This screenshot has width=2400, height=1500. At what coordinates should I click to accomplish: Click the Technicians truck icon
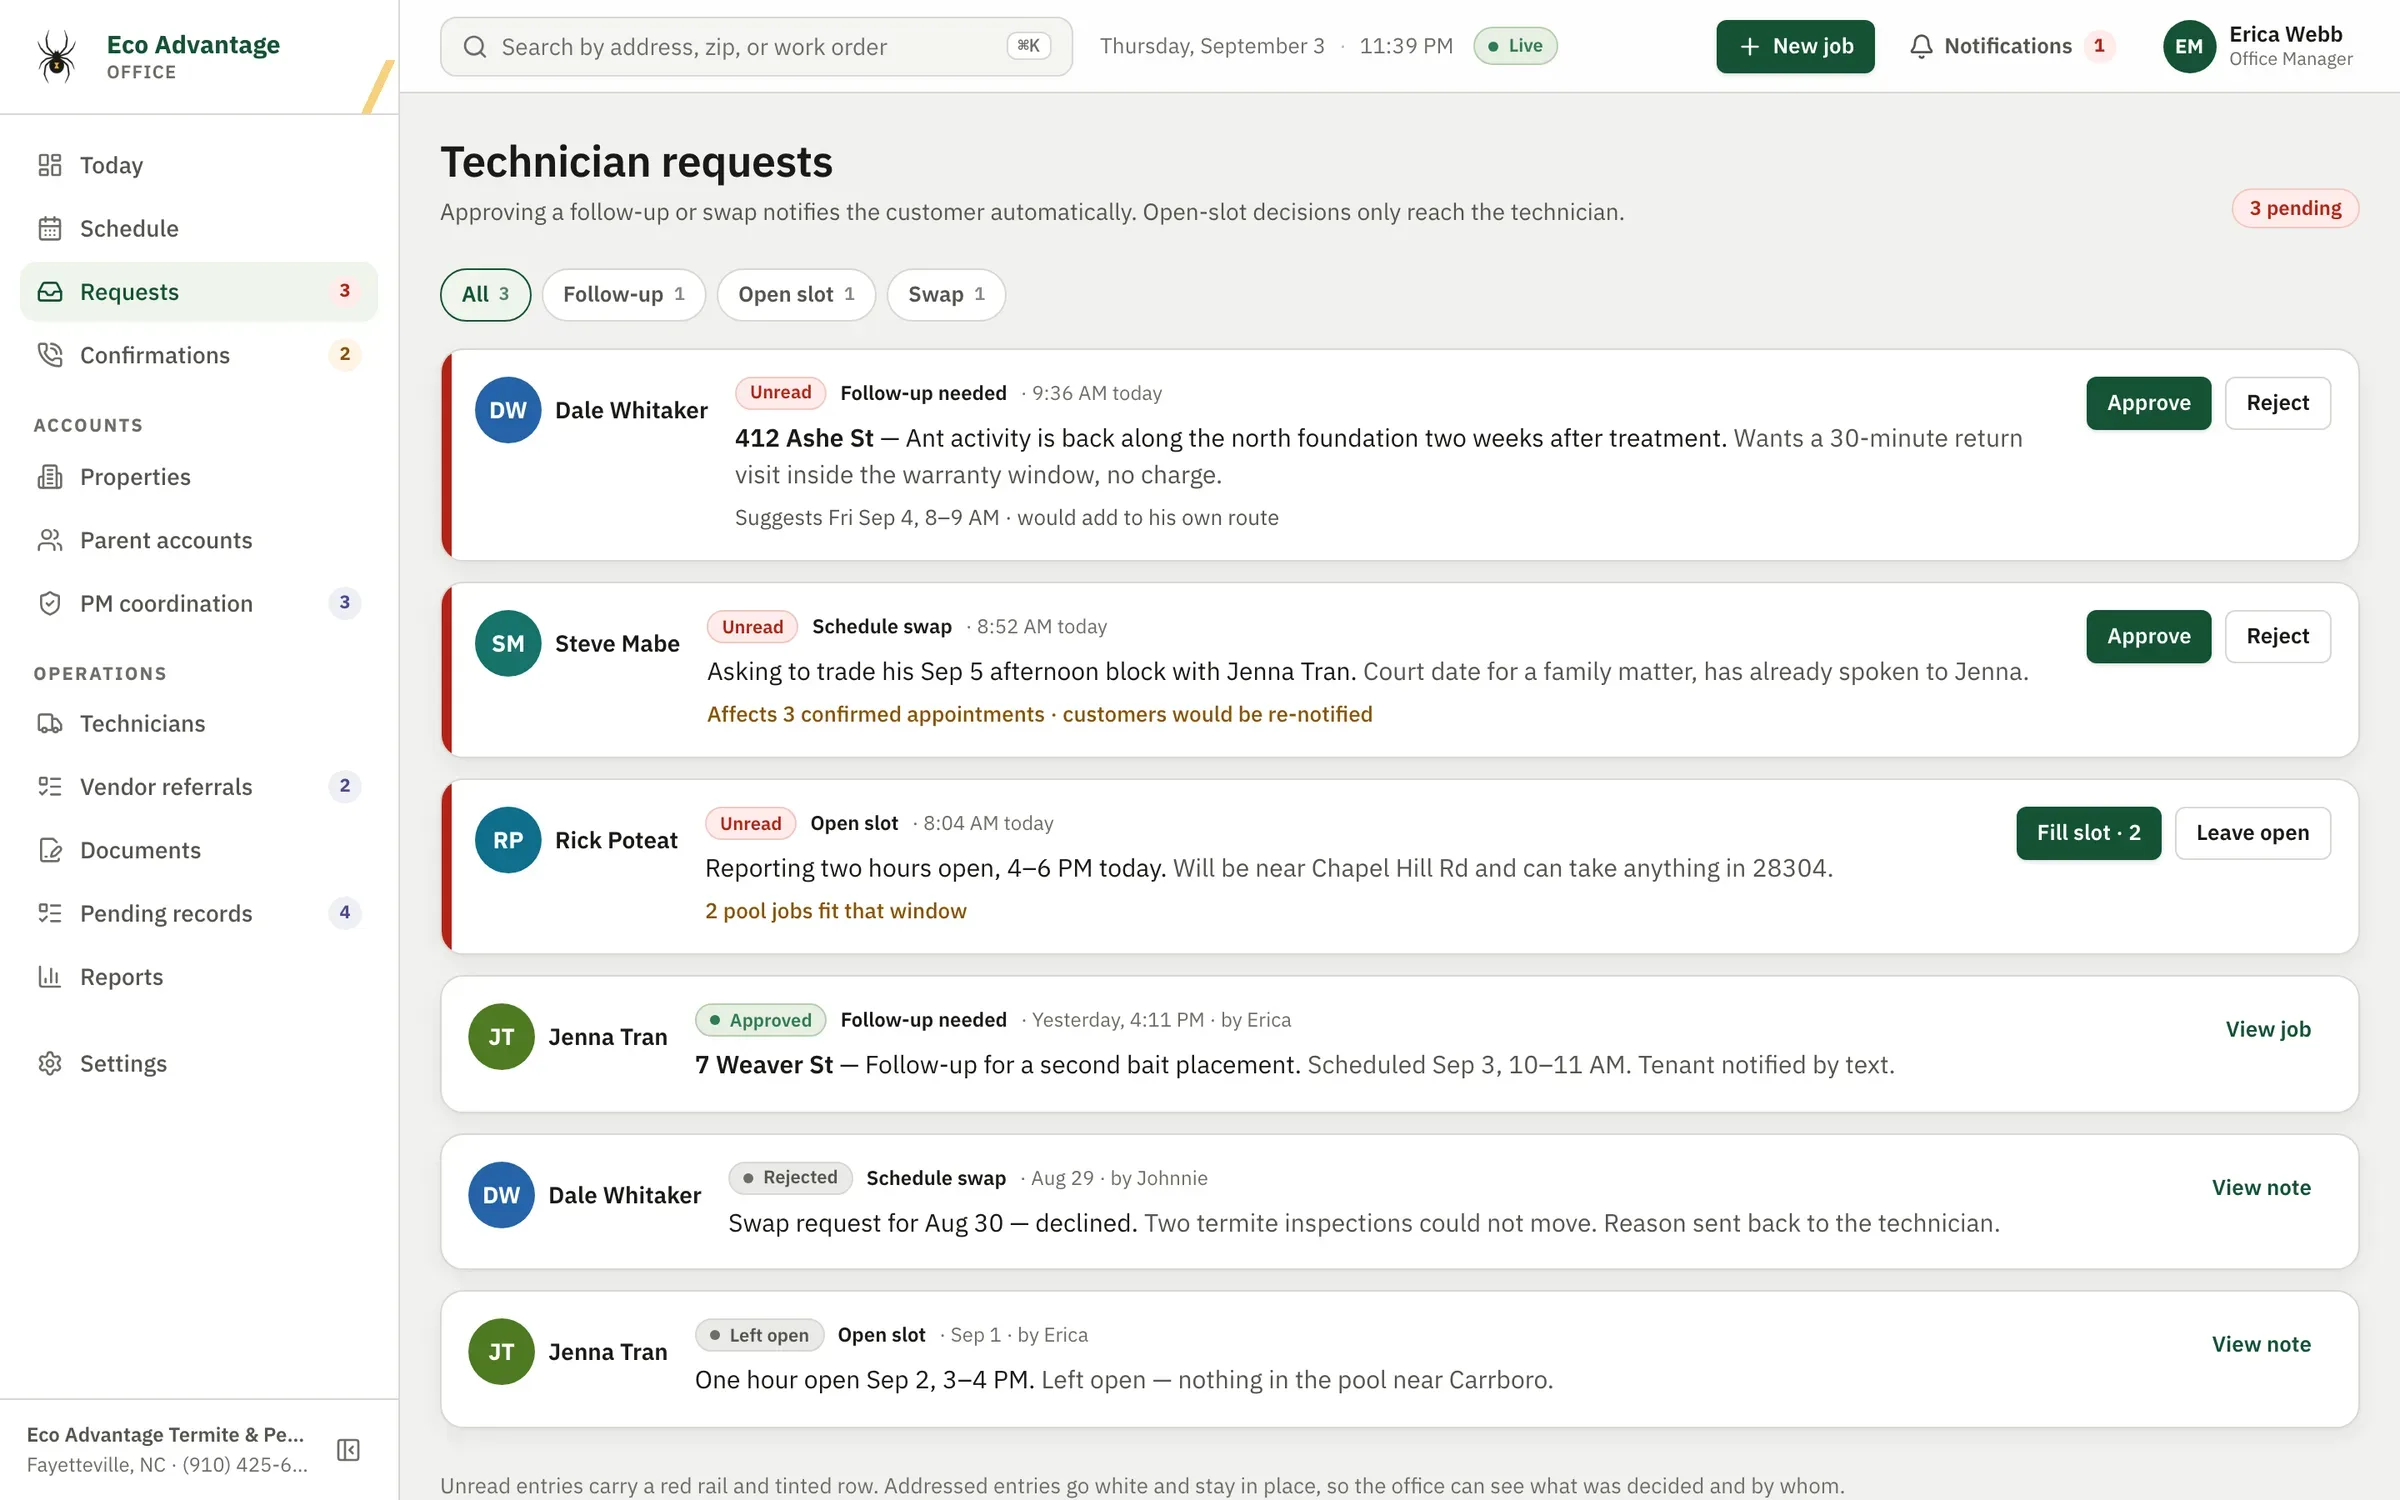coord(50,724)
